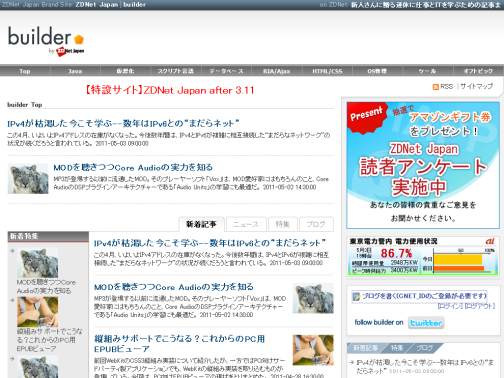Screen dimensions: 504x378
Task: Open 縦組みサポート caption in 新着特集
Action: coord(49,340)
